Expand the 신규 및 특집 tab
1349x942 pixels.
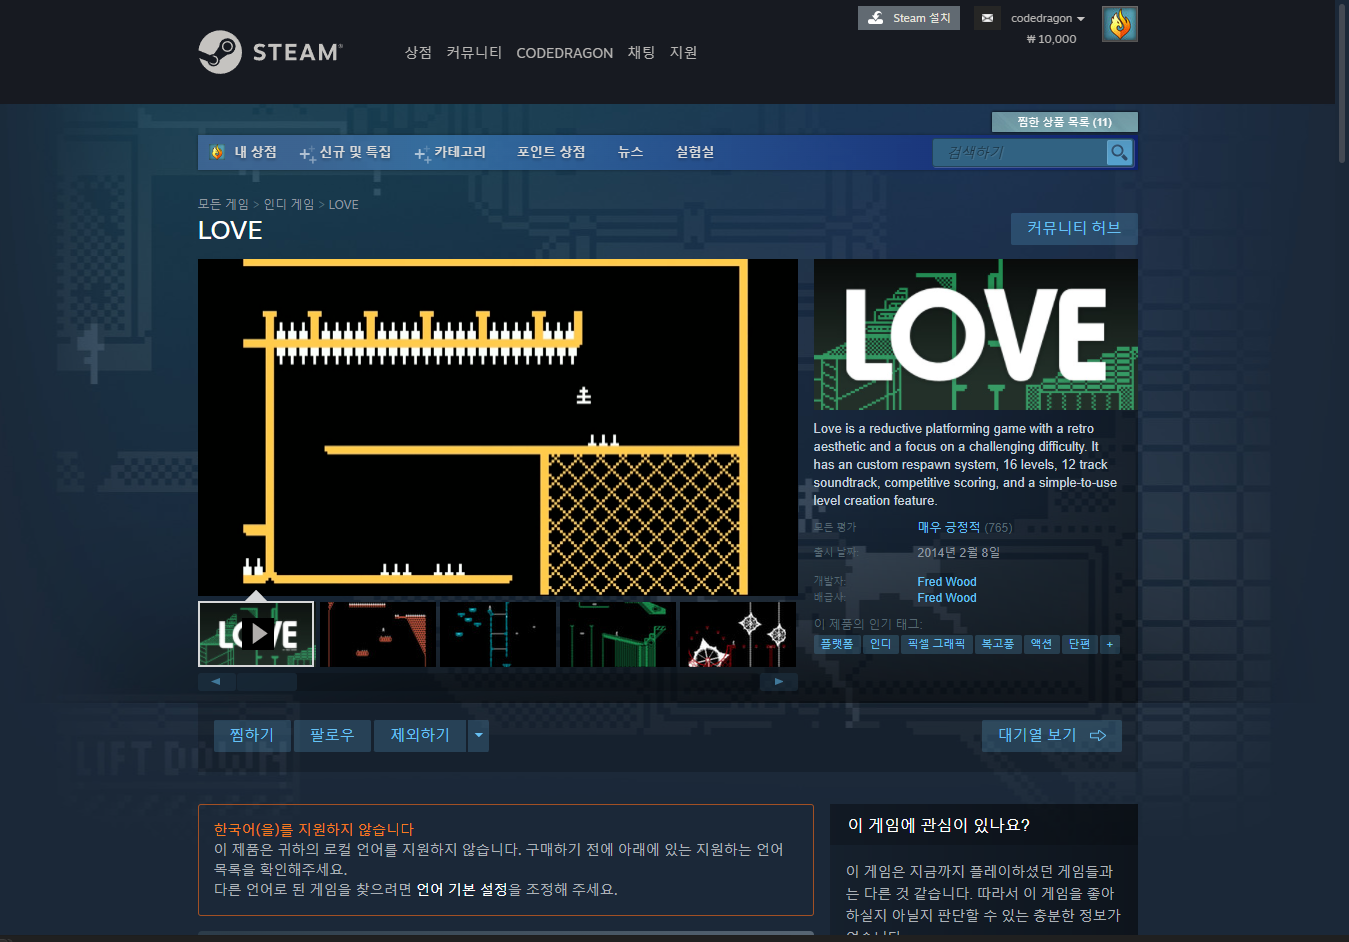pos(345,152)
